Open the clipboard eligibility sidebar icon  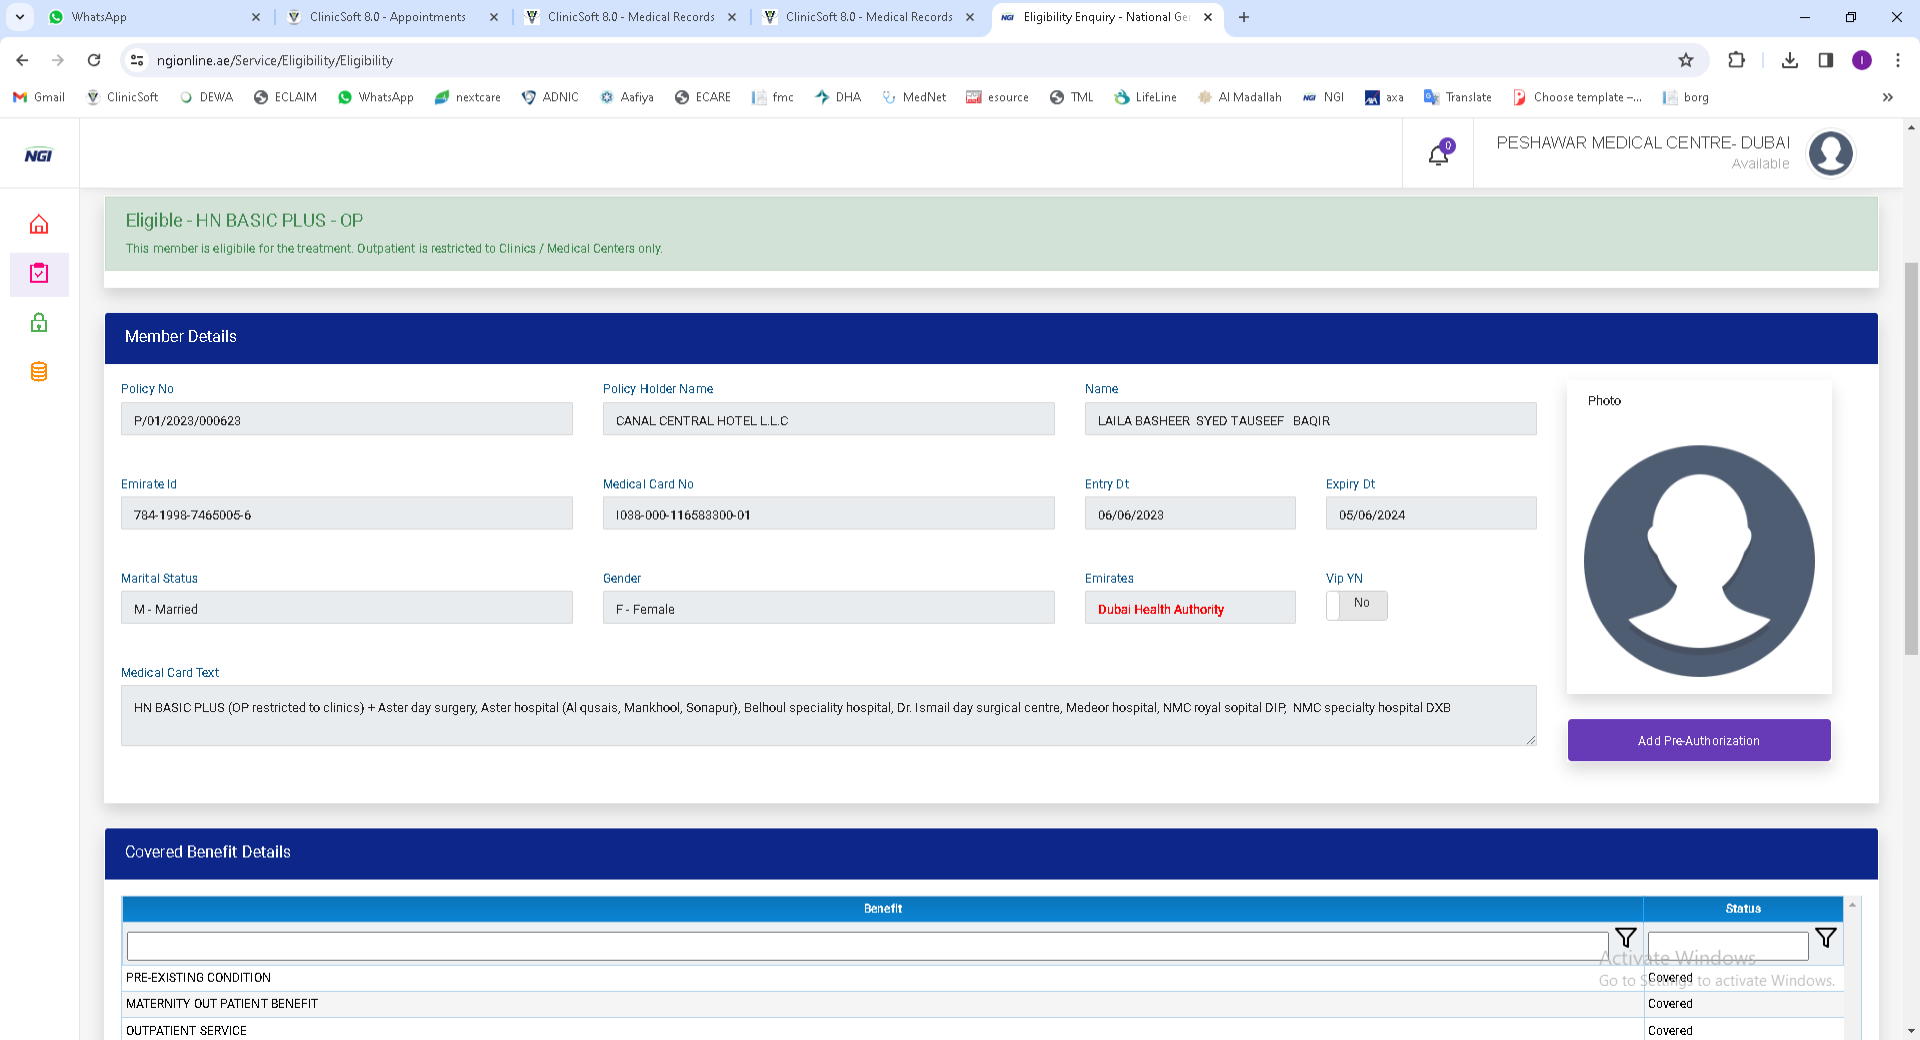(39, 274)
